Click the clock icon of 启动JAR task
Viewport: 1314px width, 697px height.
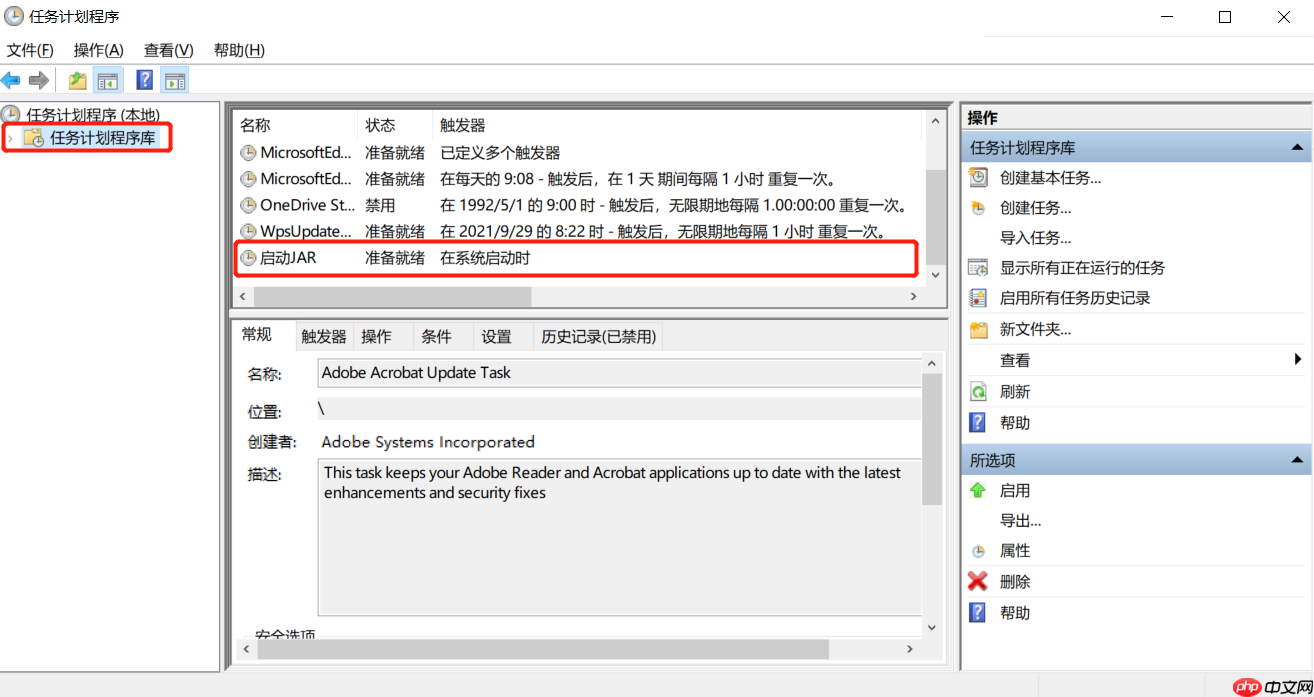point(248,258)
